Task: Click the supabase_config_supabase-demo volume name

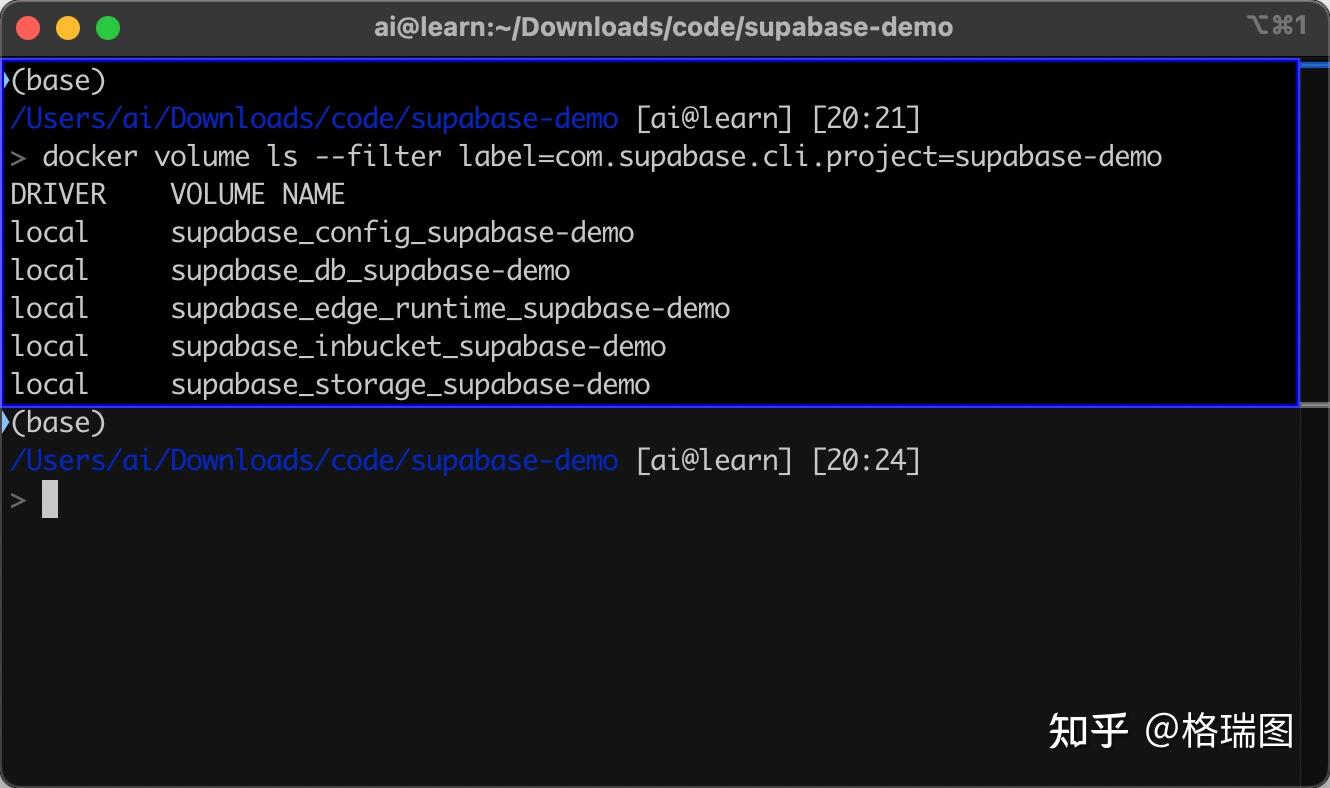Action: (x=402, y=232)
